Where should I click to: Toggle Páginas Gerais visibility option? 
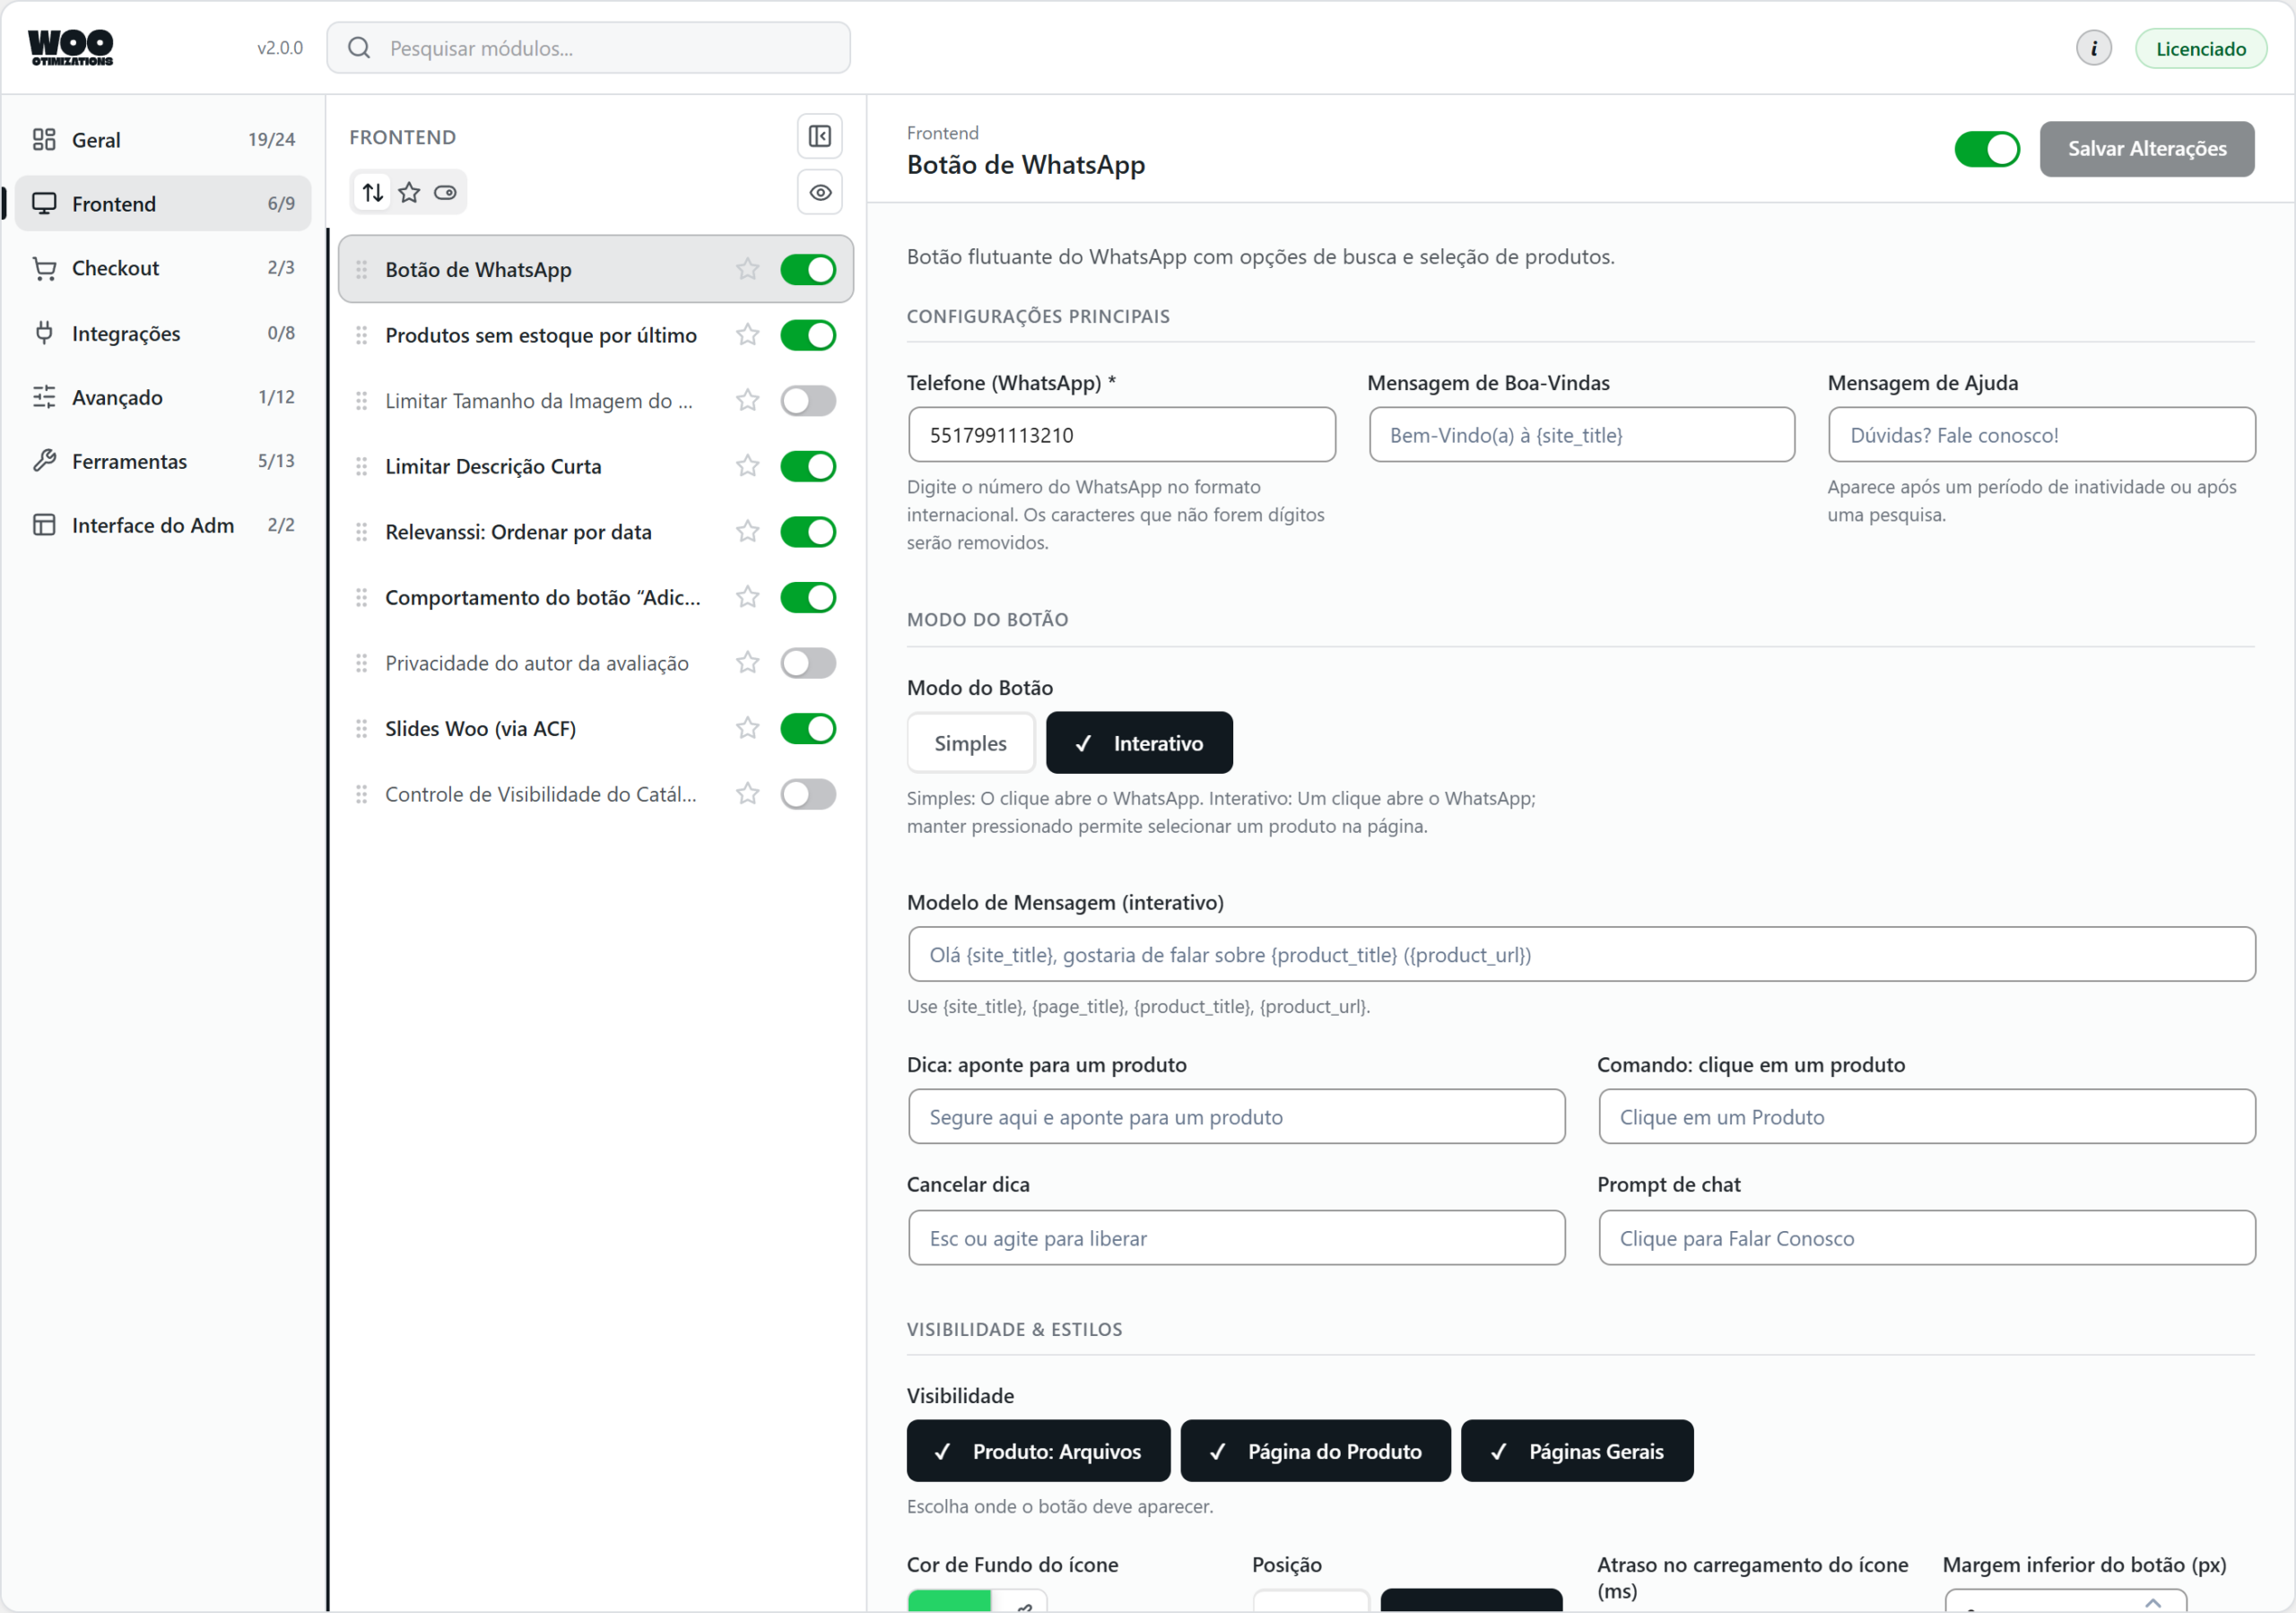pos(1577,1451)
